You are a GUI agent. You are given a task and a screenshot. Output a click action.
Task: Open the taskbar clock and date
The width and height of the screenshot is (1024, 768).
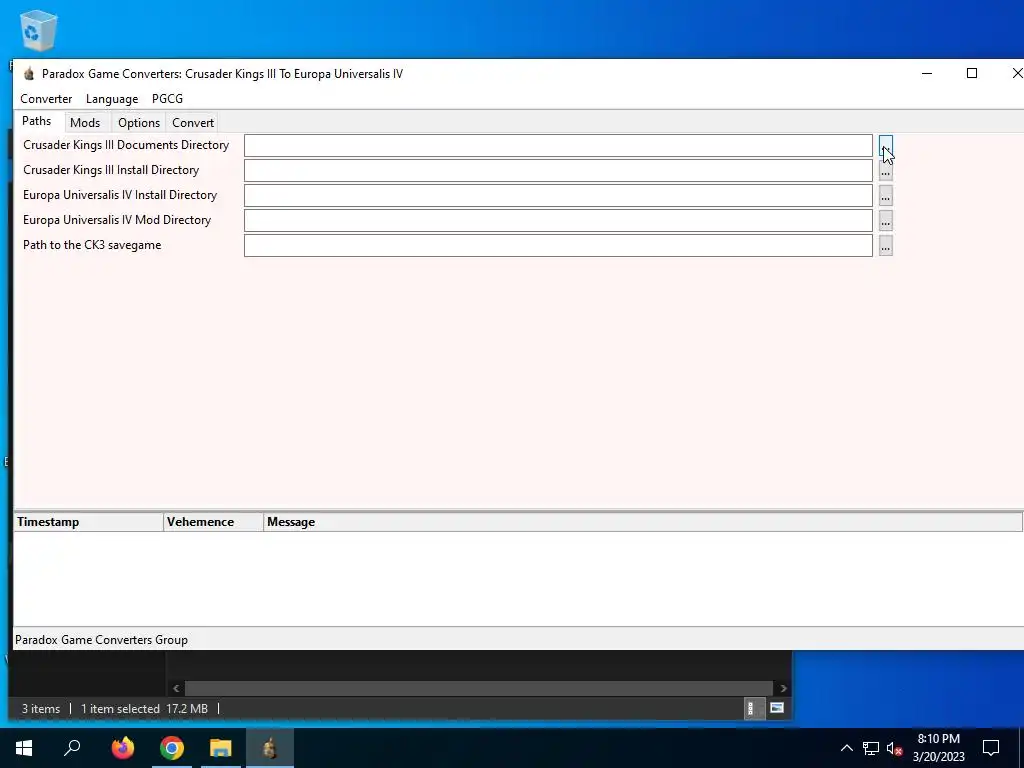[938, 748]
